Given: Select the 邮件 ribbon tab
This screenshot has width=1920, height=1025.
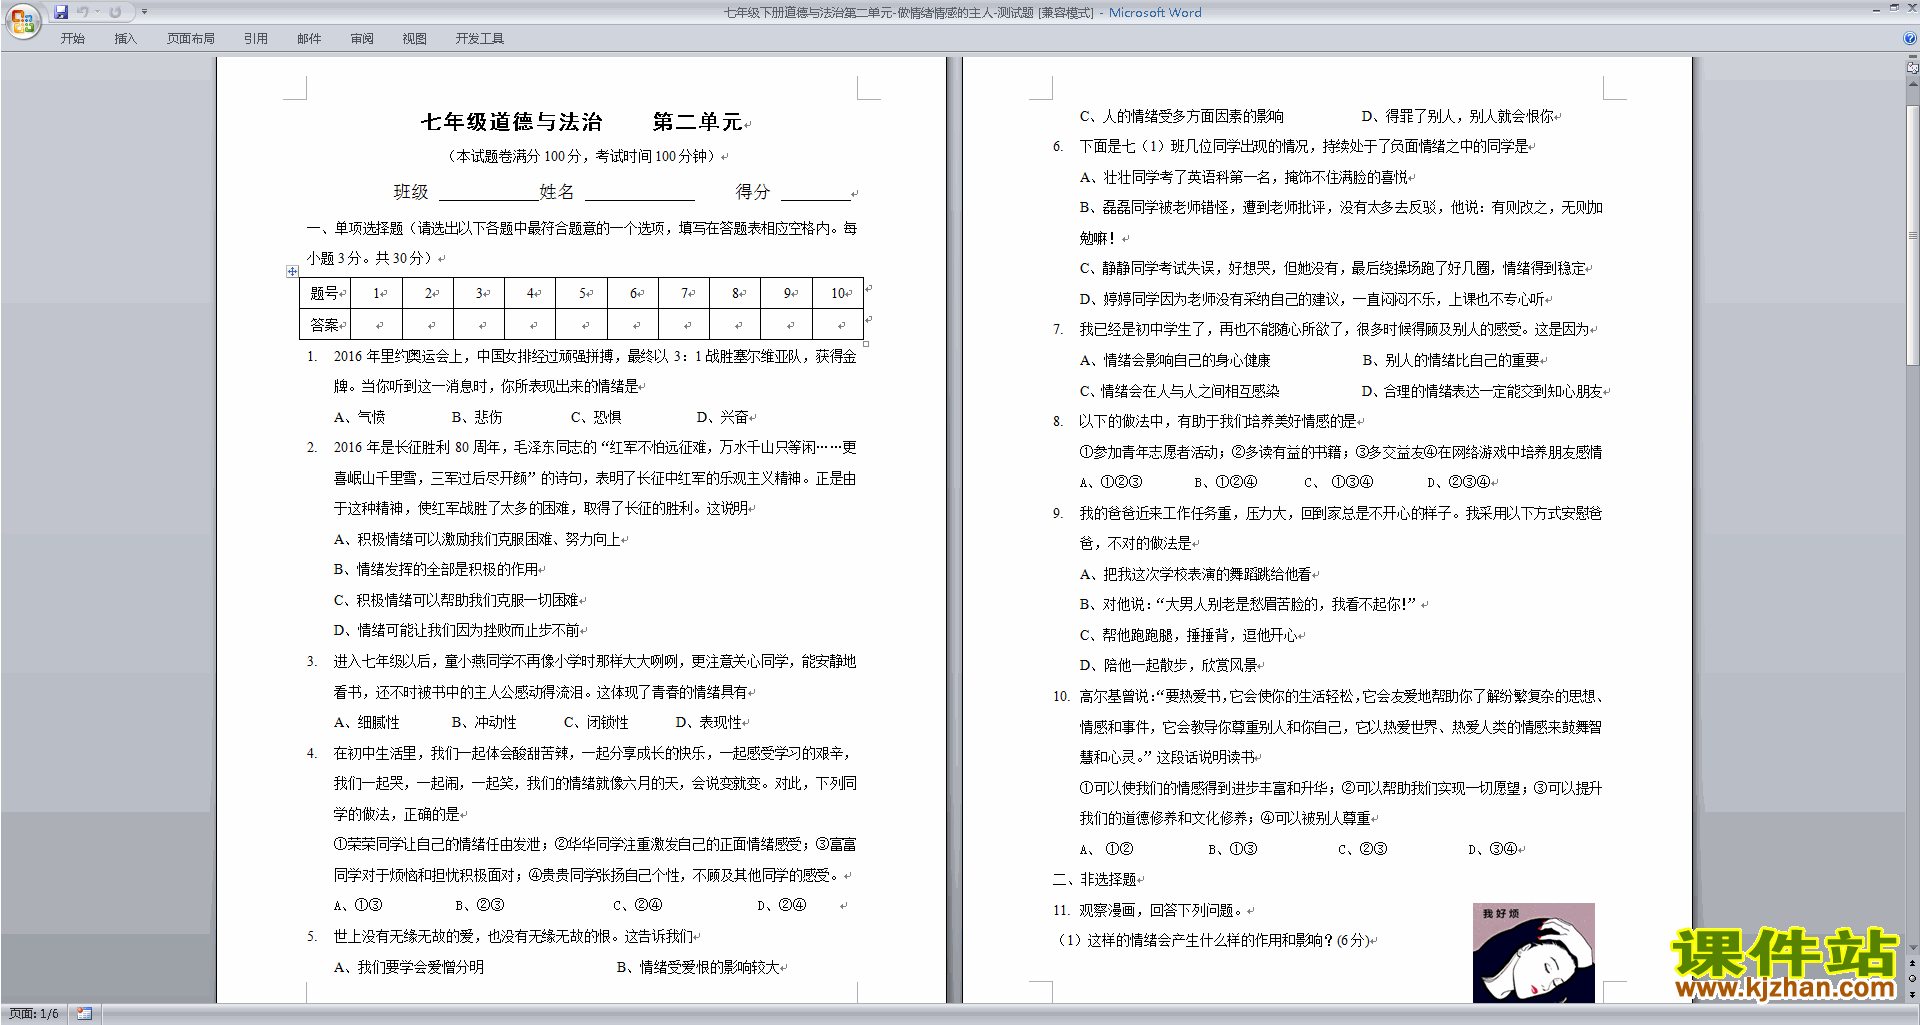Looking at the screenshot, I should pos(309,39).
